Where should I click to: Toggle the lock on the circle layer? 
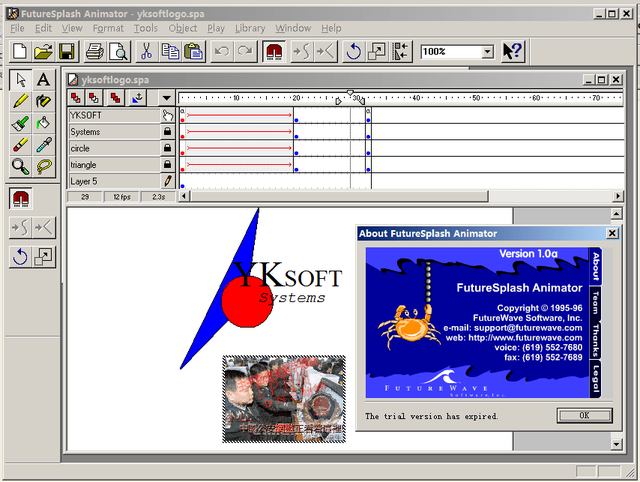[x=167, y=148]
